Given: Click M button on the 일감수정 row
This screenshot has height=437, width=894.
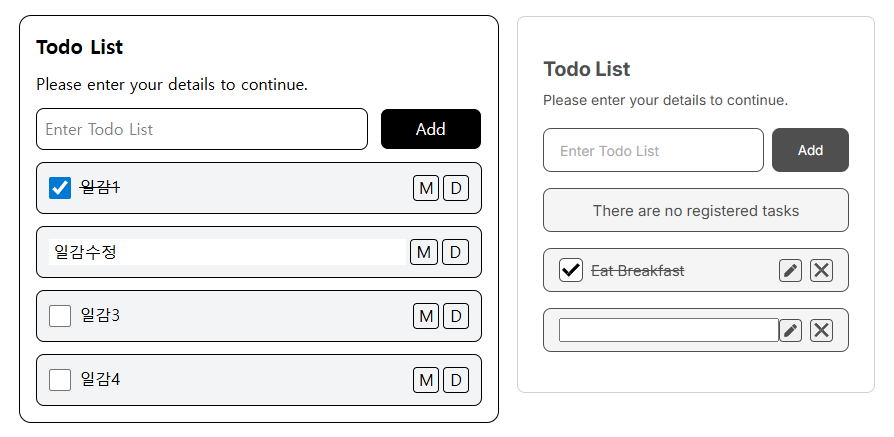Looking at the screenshot, I should click(424, 252).
